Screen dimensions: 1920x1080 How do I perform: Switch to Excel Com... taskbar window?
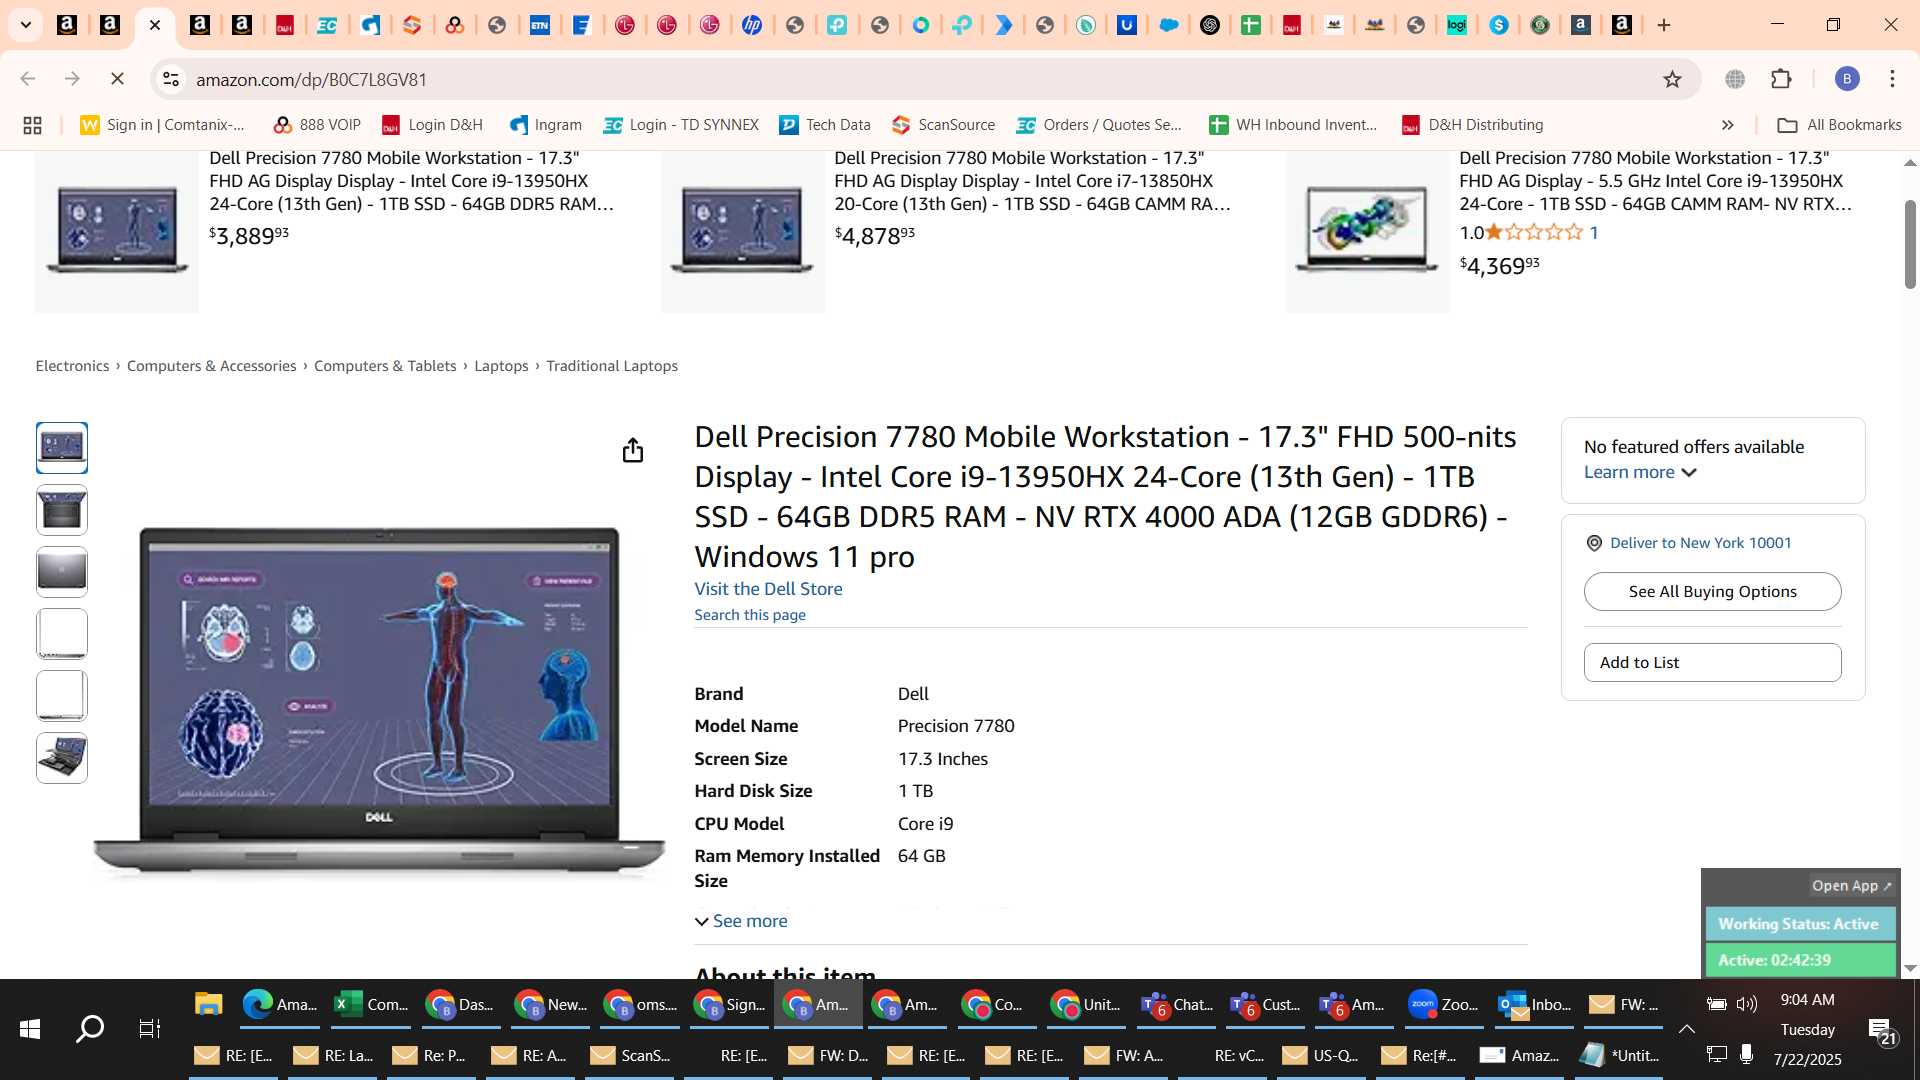click(370, 1005)
